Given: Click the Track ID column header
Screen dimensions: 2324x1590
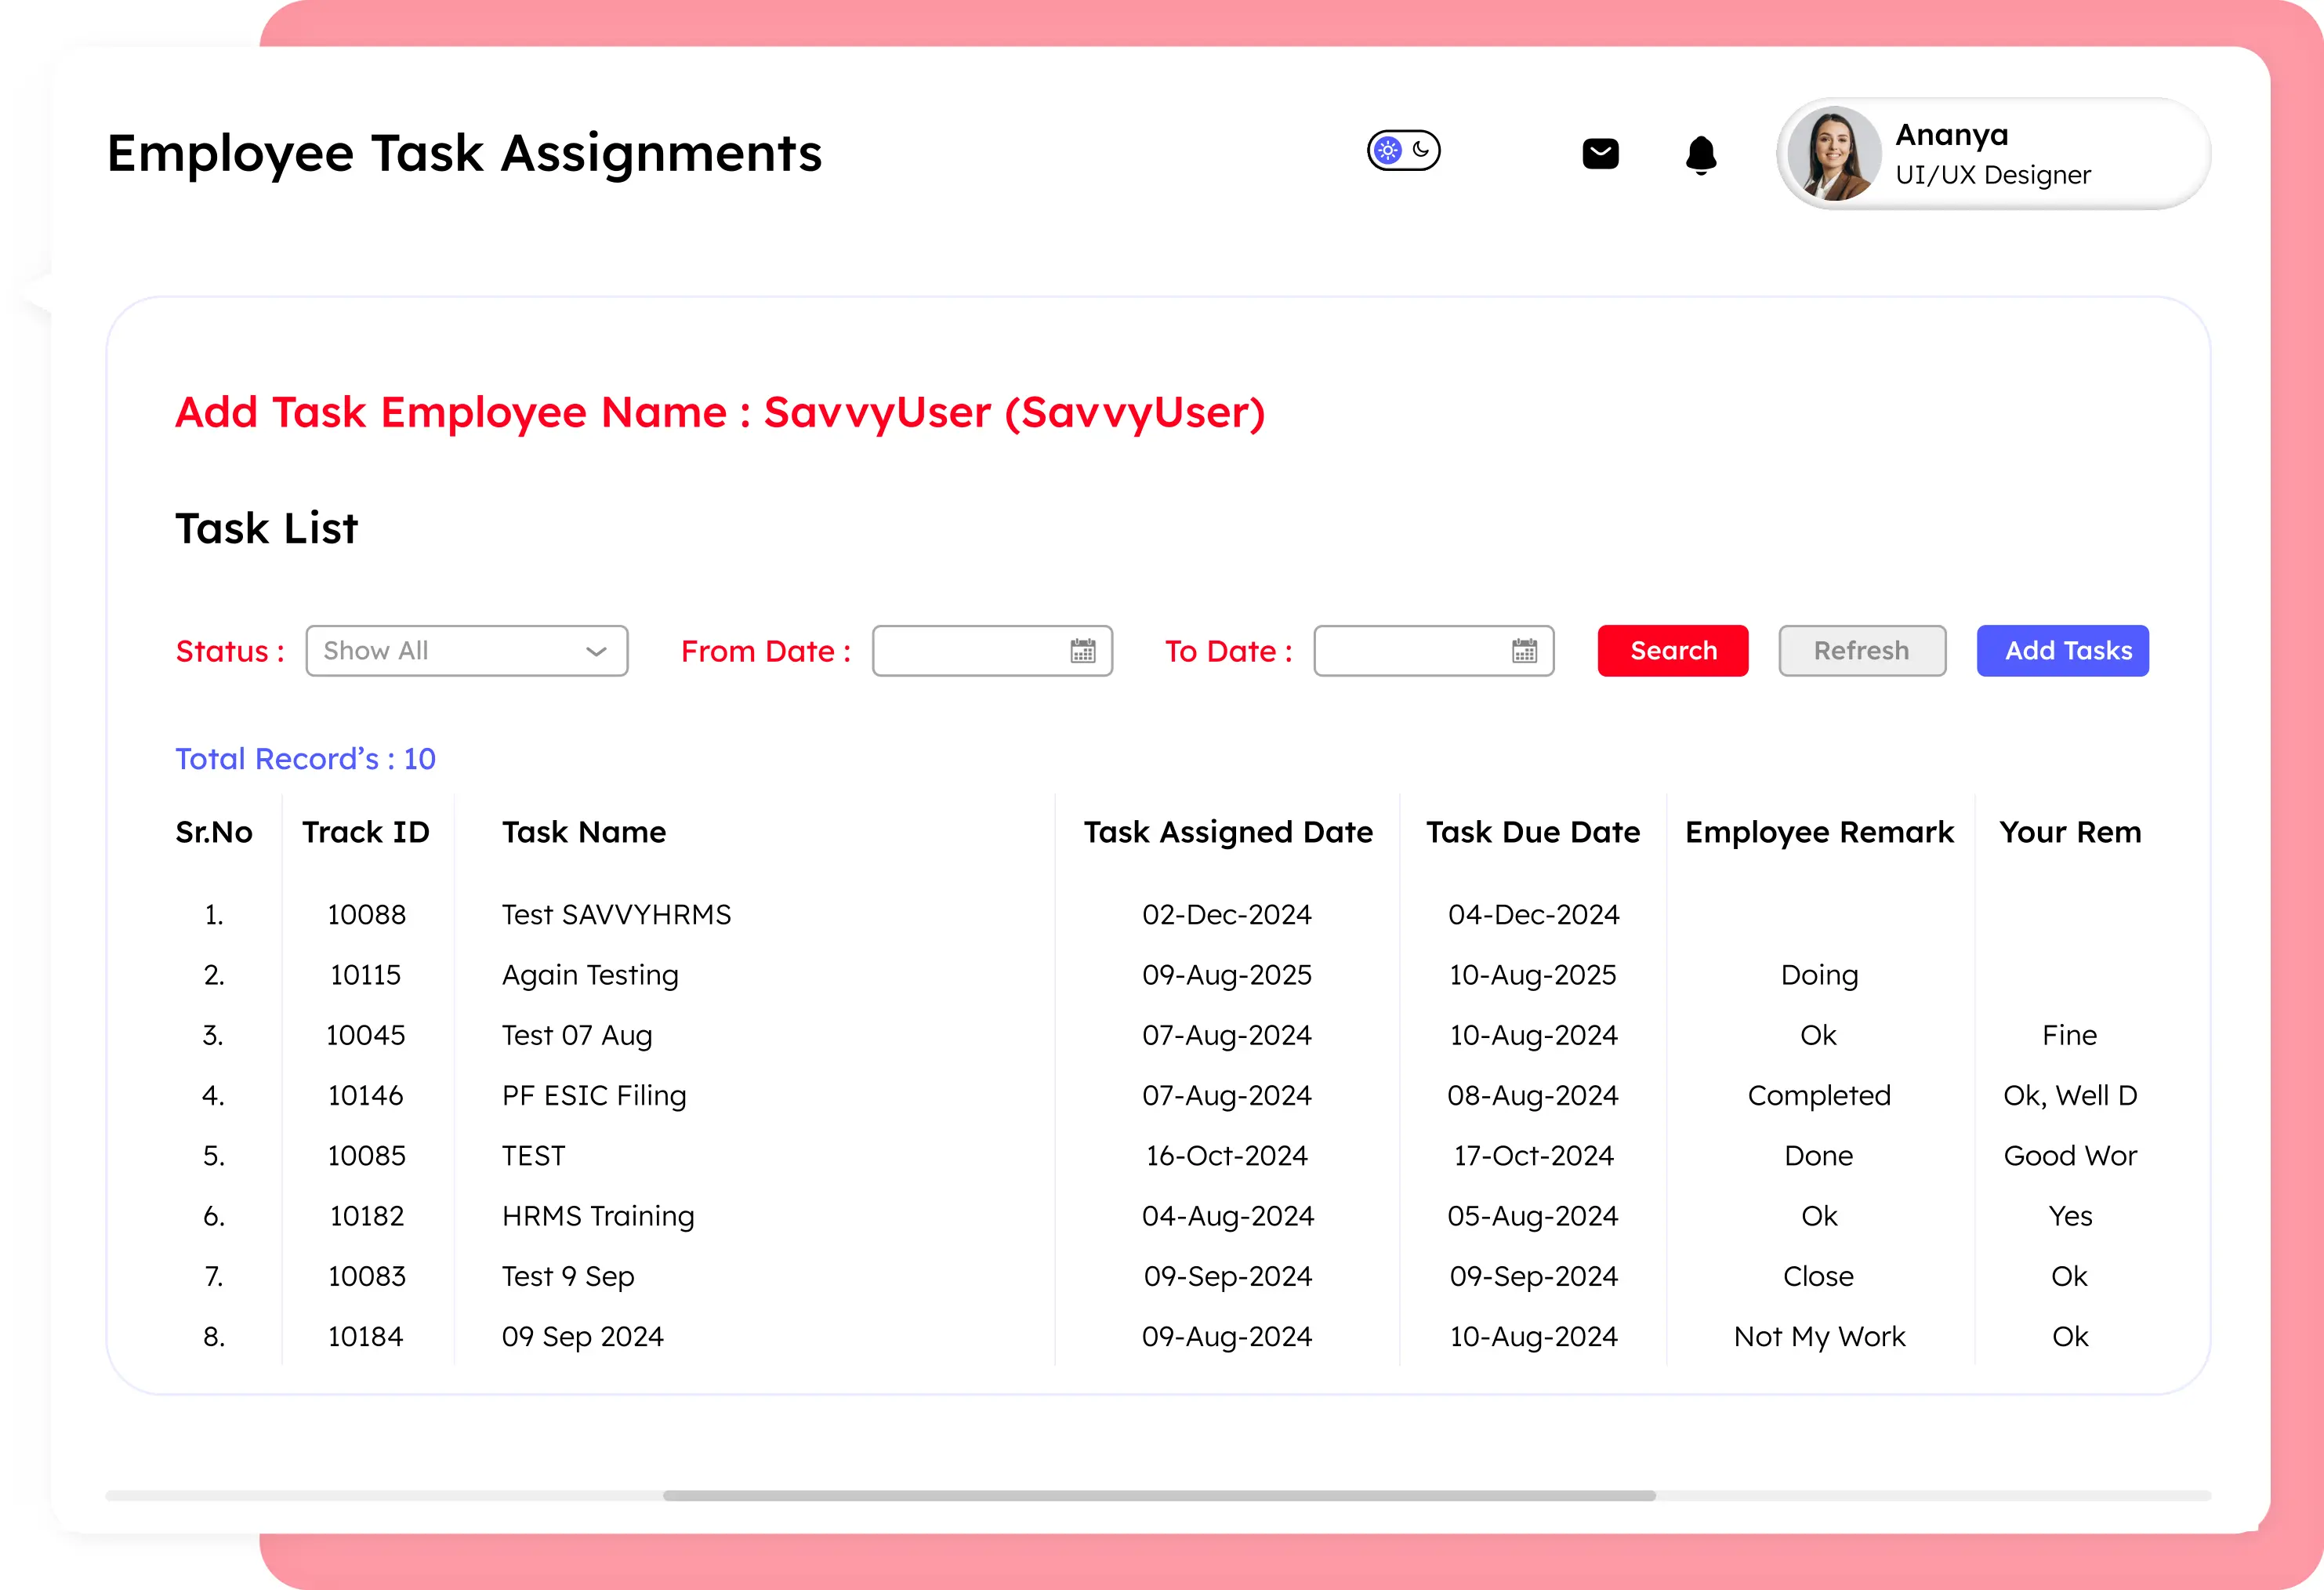Looking at the screenshot, I should point(366,832).
